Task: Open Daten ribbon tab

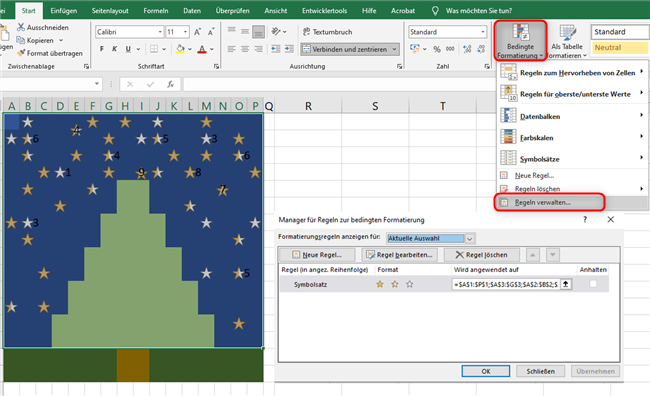Action: click(192, 11)
